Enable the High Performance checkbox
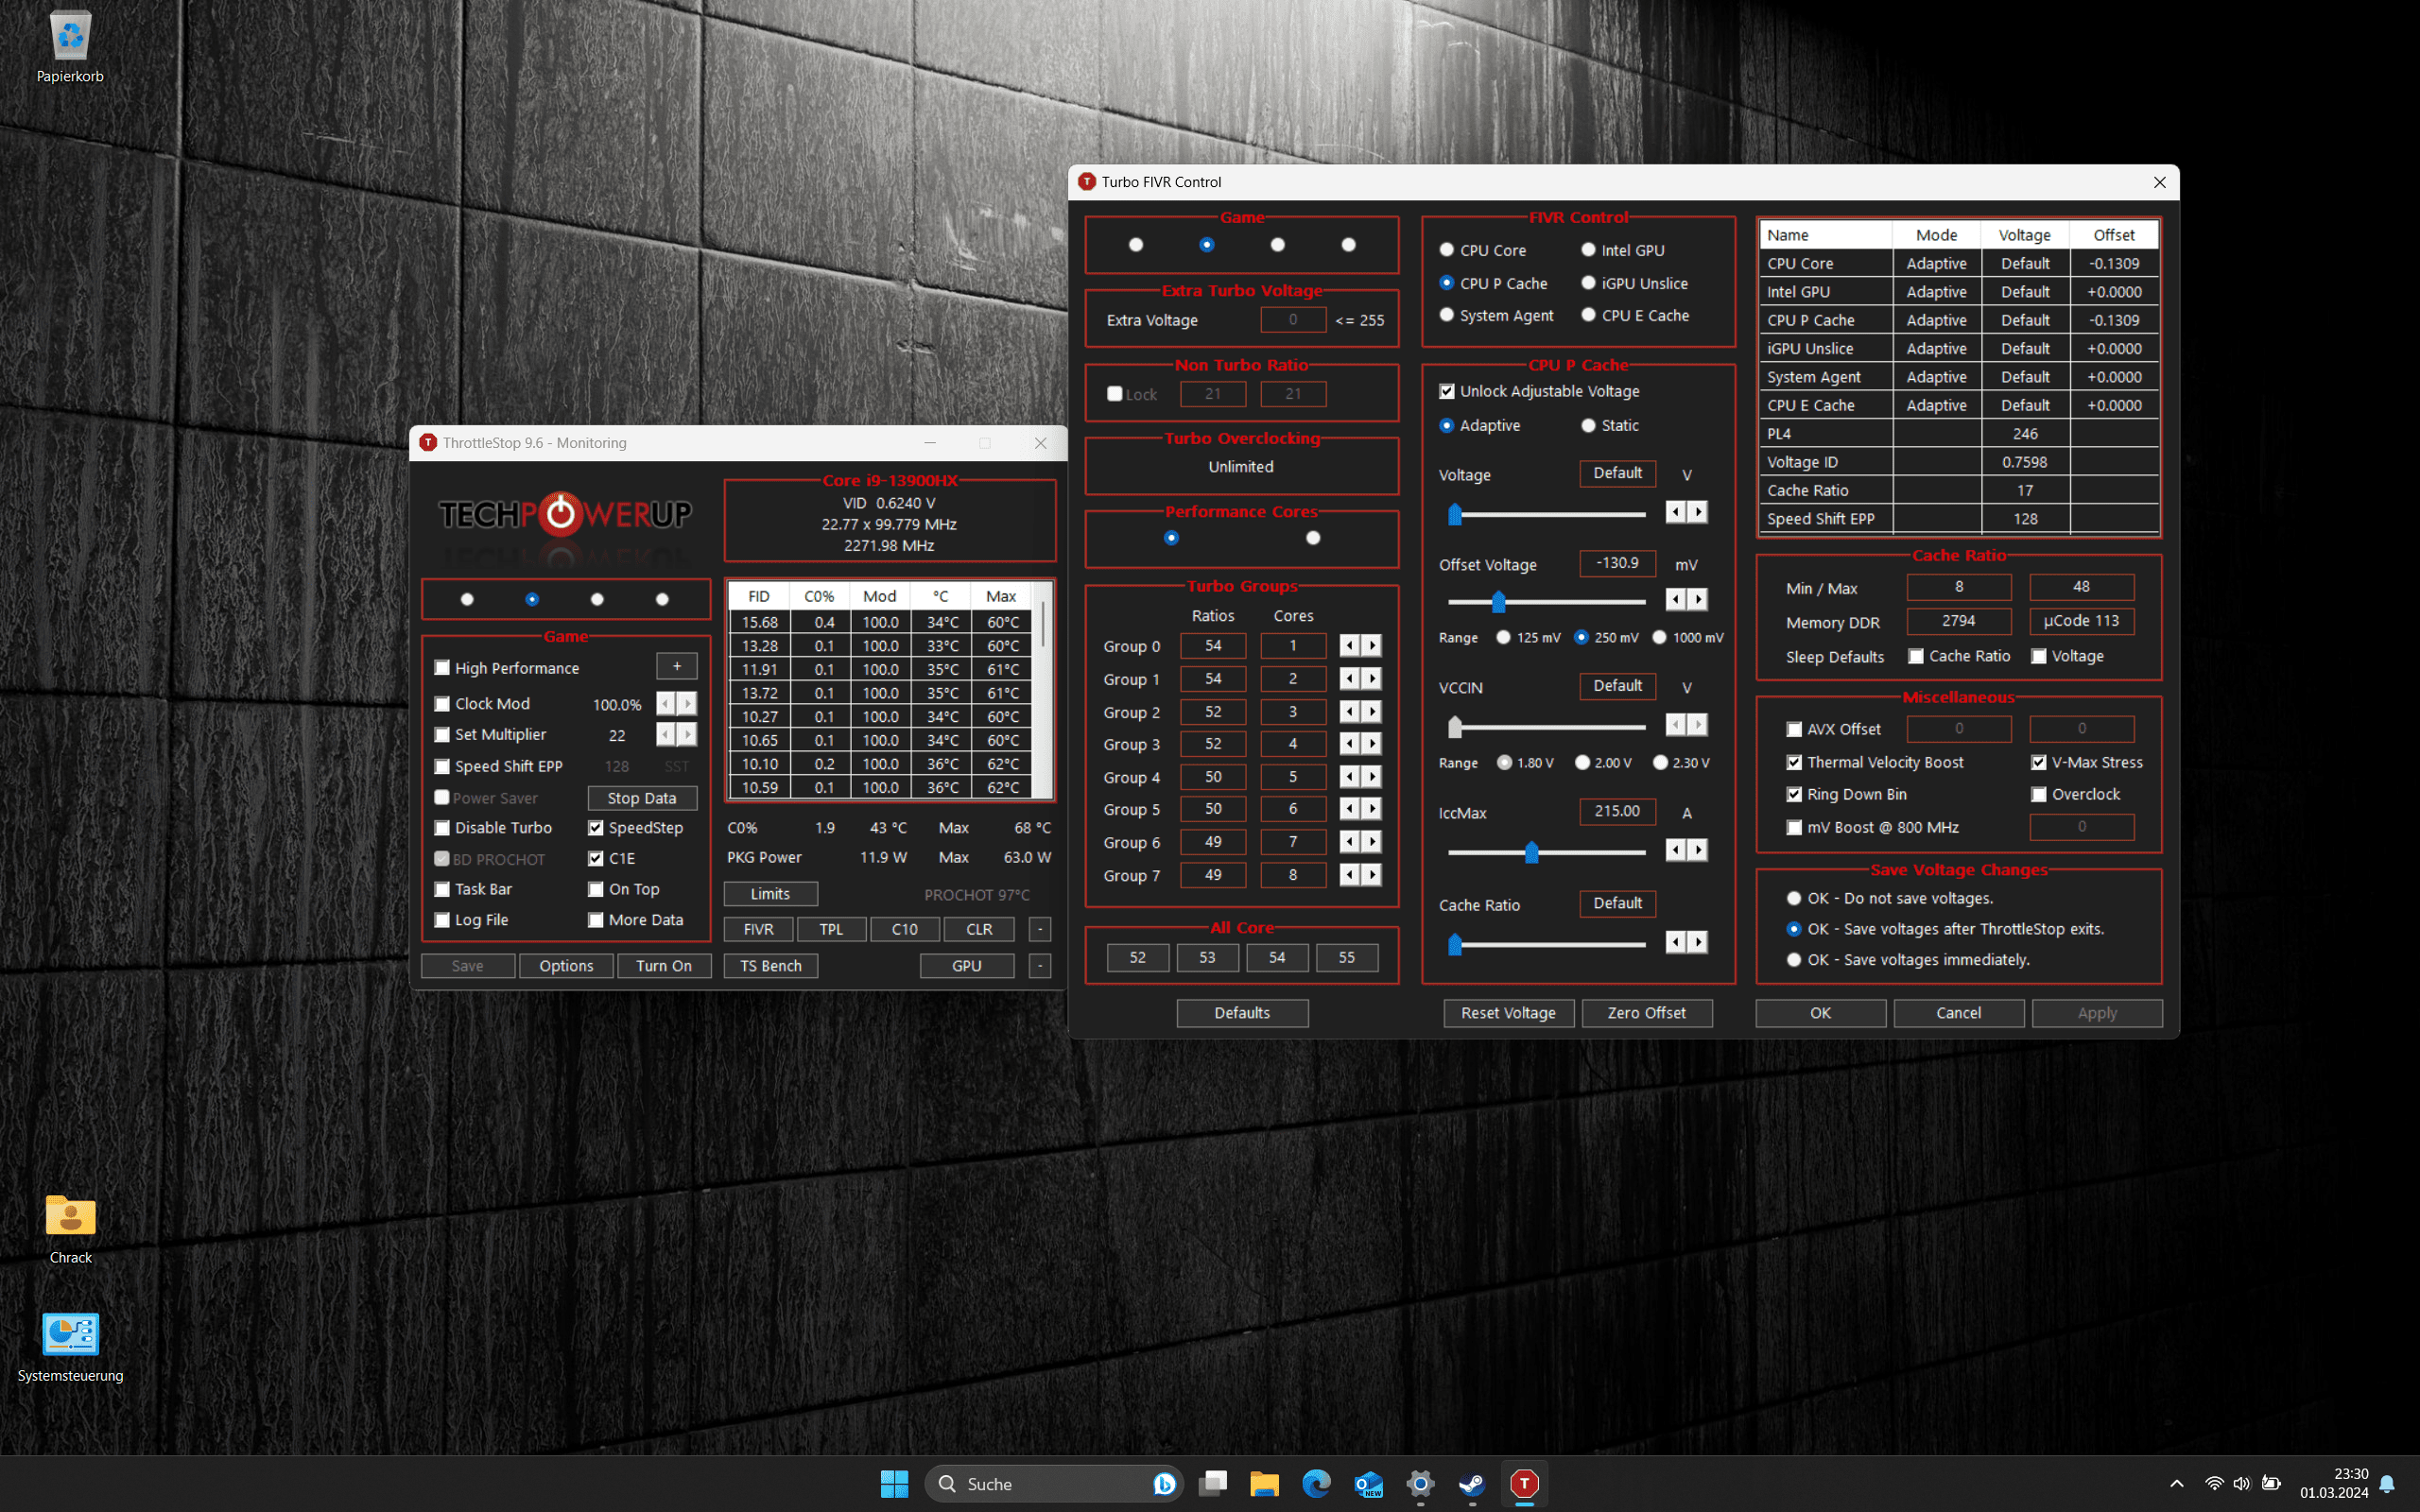The image size is (2420, 1512). 442,668
